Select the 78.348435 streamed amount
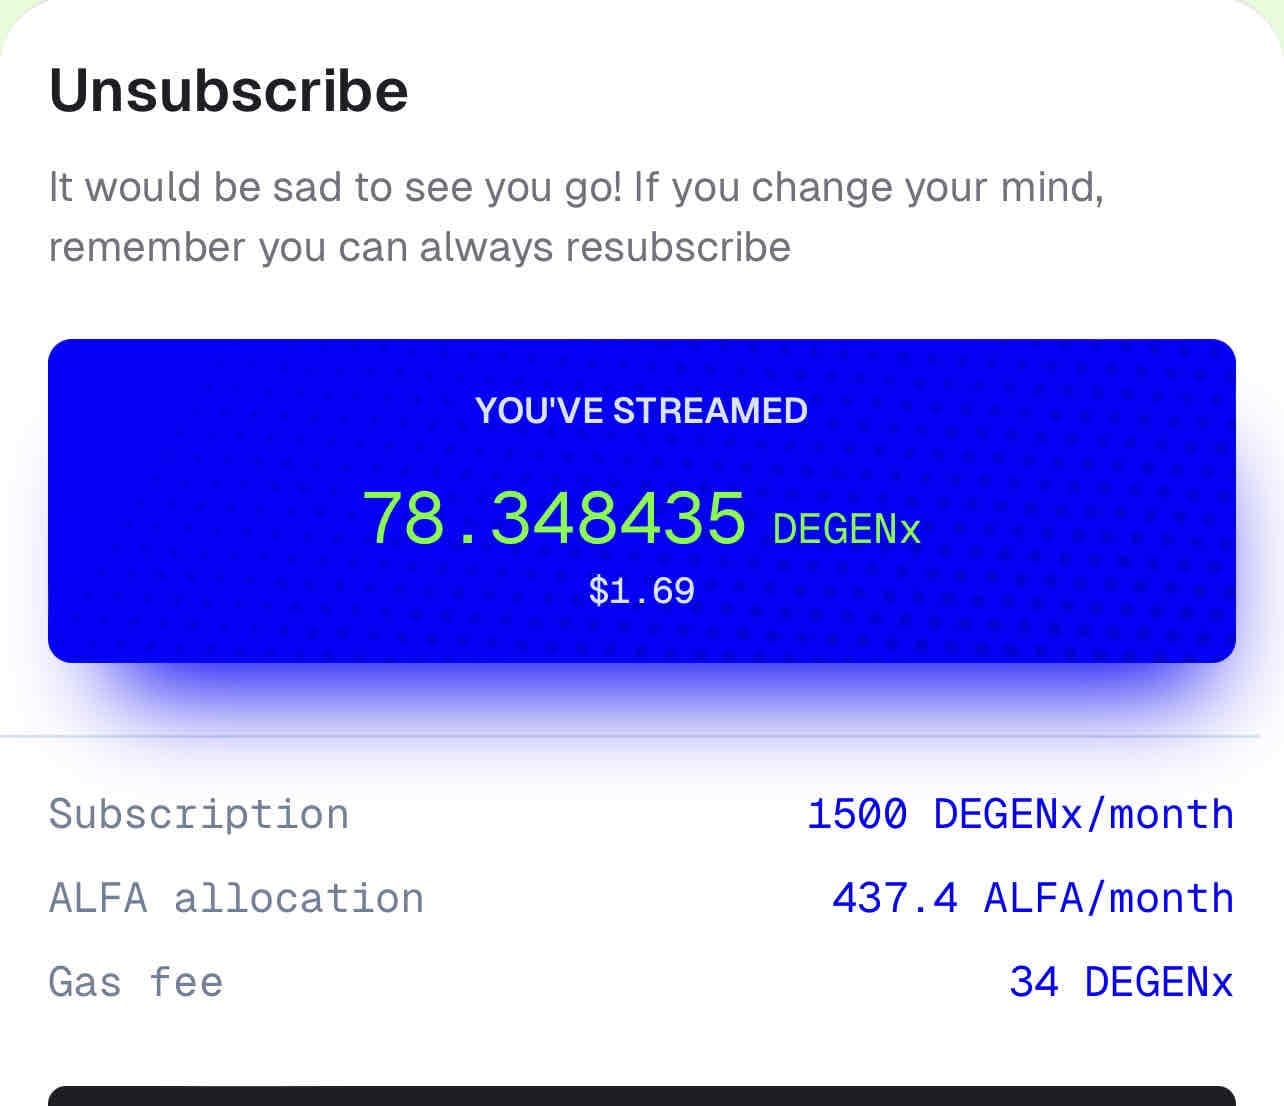 pyautogui.click(x=554, y=518)
